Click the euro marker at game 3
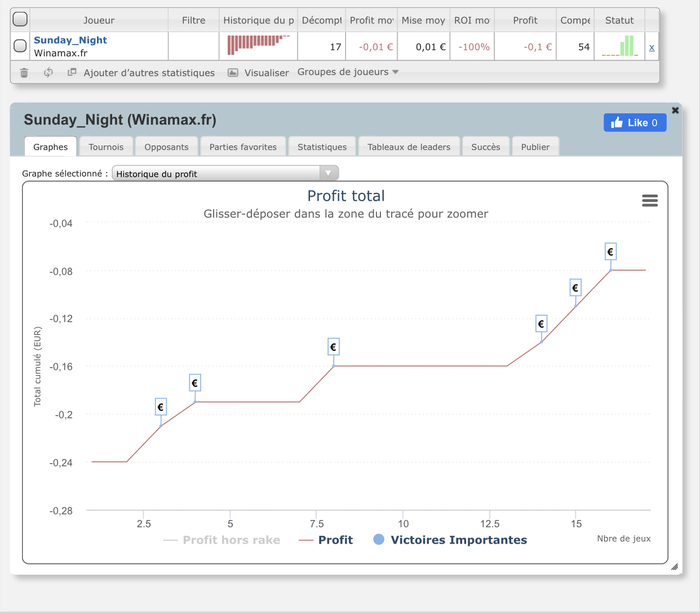 pyautogui.click(x=161, y=407)
